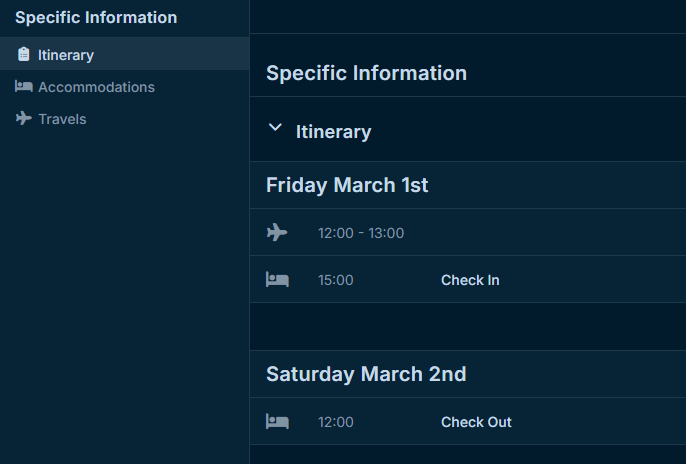Image resolution: width=686 pixels, height=464 pixels.
Task: Click the clipboard icon beside Itinerary in sidebar
Action: coord(24,54)
